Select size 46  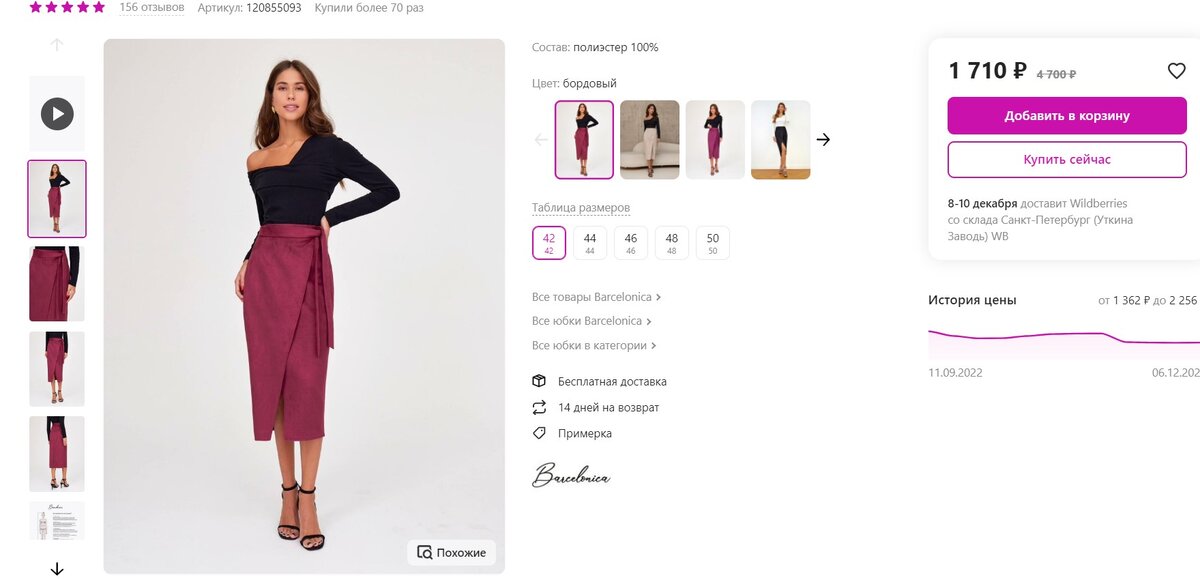631,243
